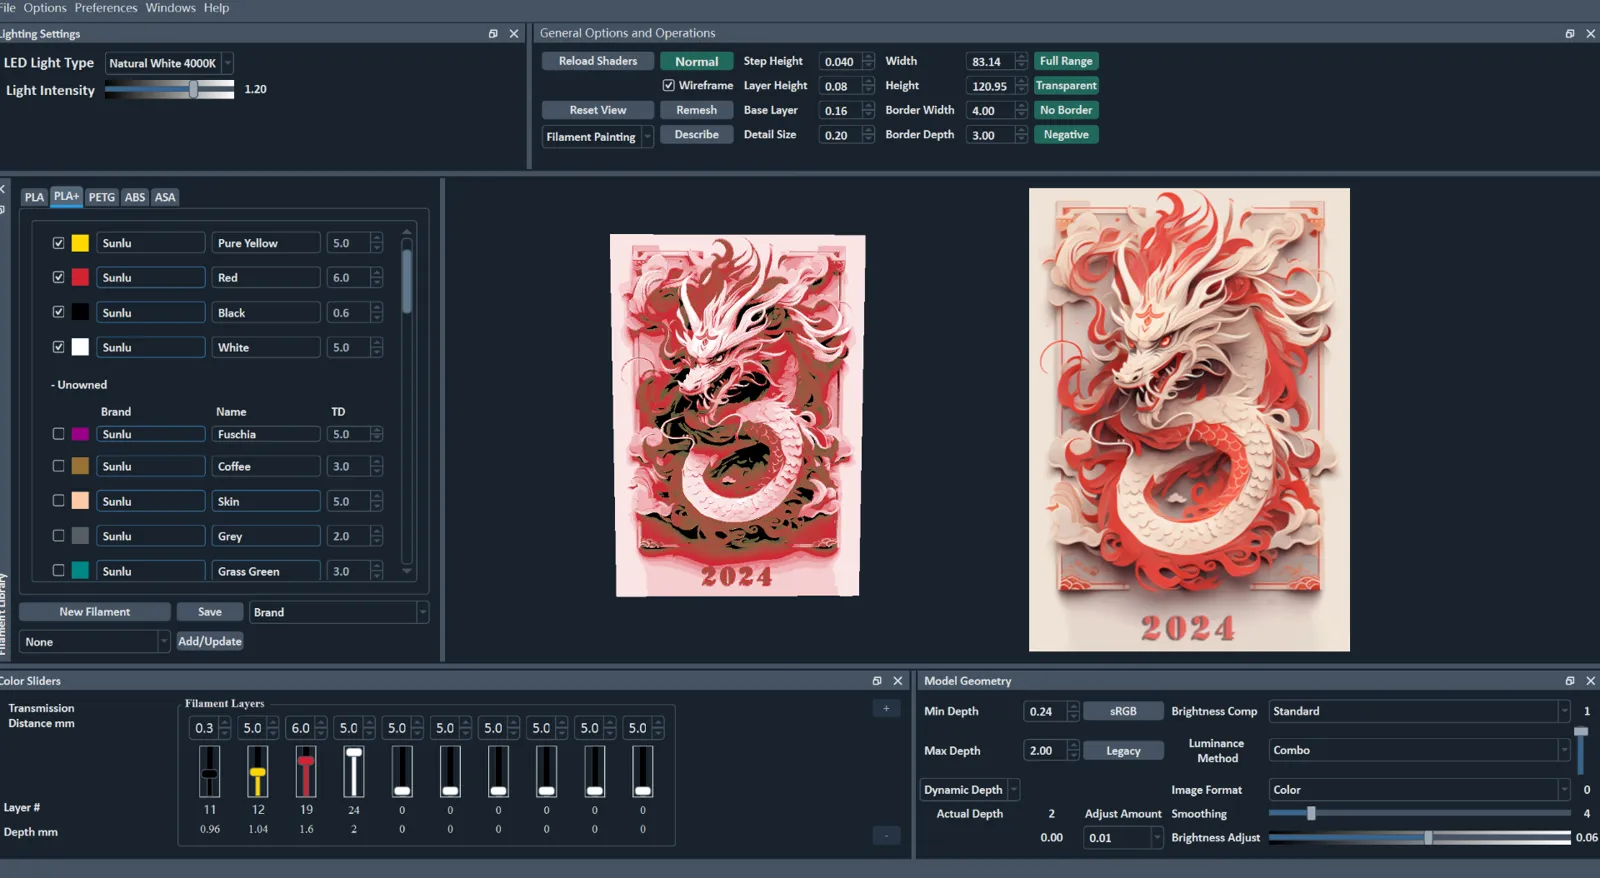
Task: Open the Options menu
Action: tap(45, 8)
